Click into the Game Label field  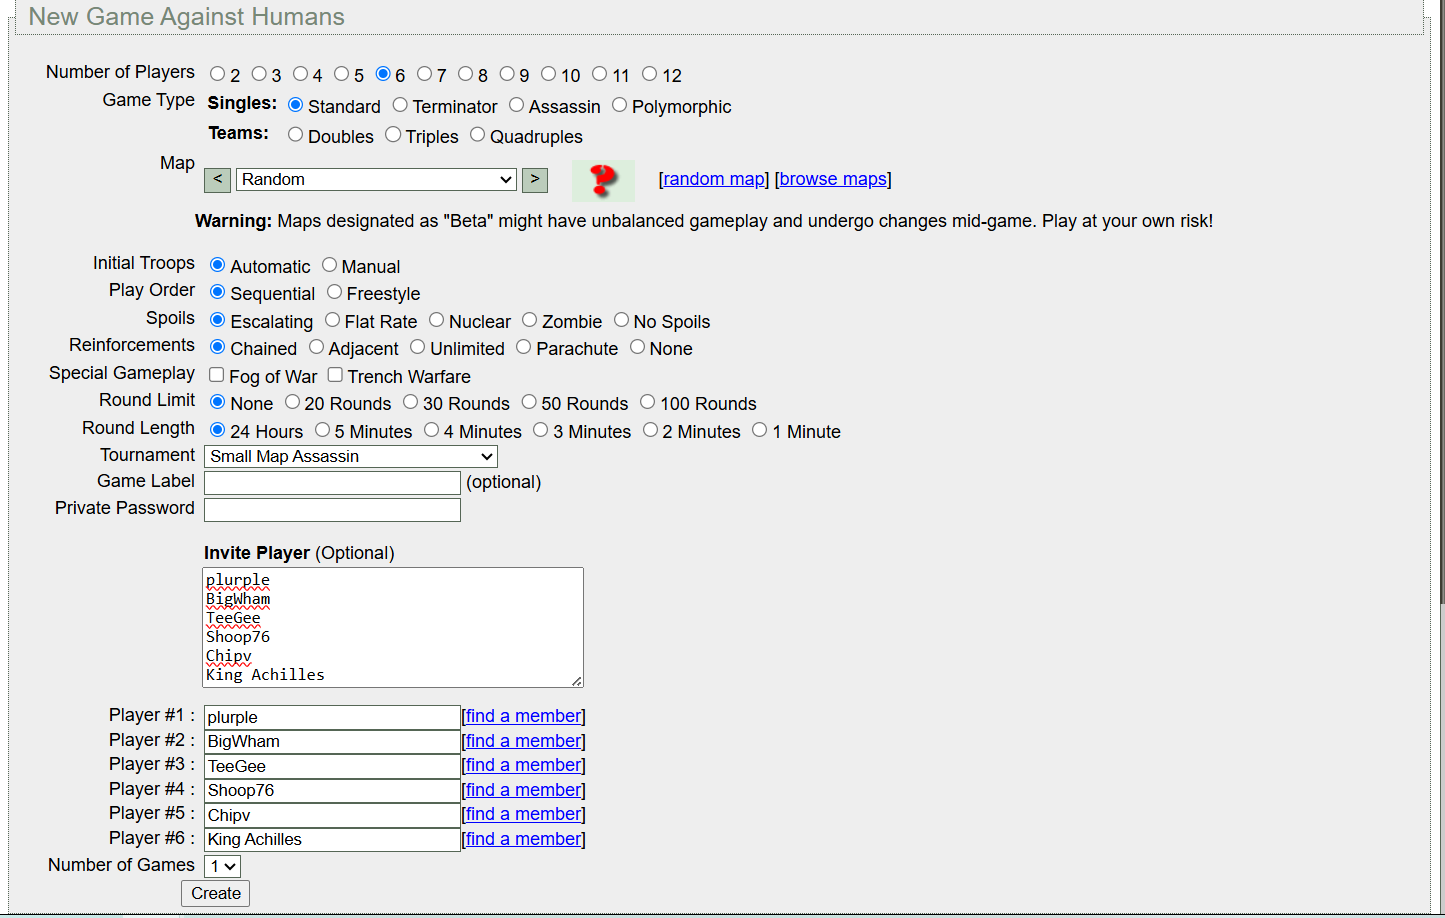332,483
